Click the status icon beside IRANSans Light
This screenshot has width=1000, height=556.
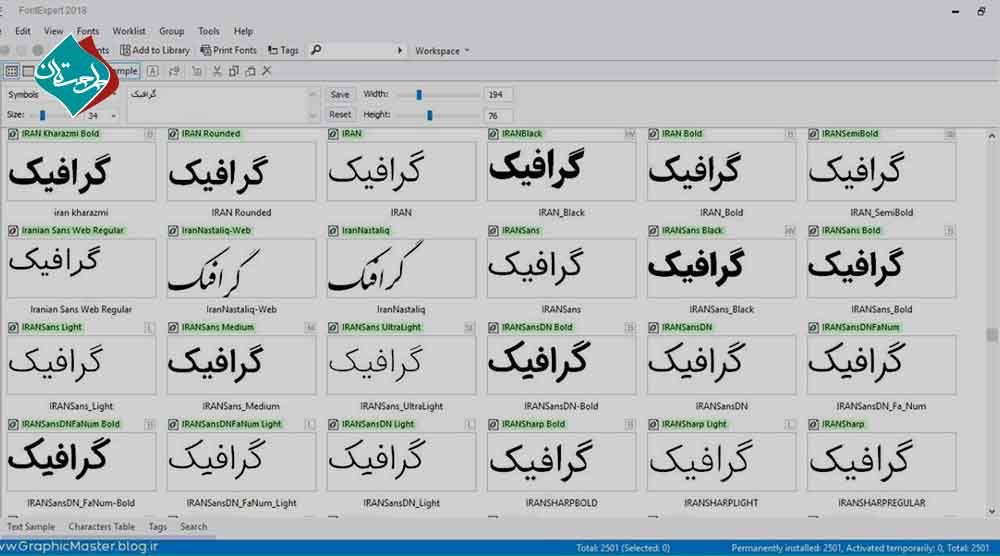pos(13,328)
